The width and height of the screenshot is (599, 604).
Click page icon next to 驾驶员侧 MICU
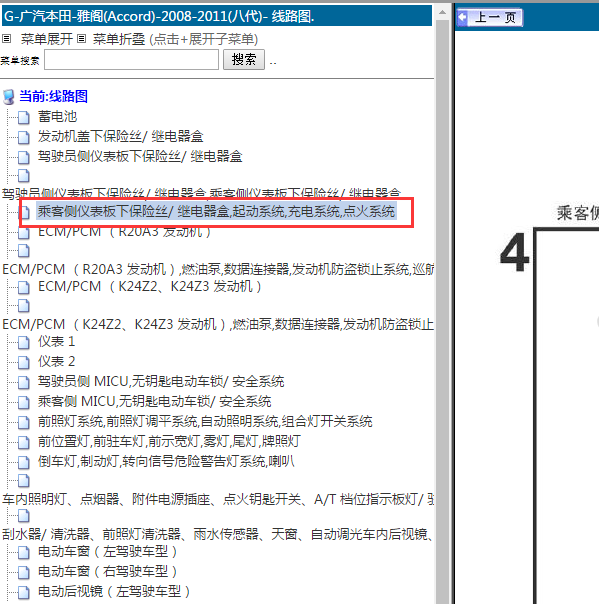[x=23, y=383]
